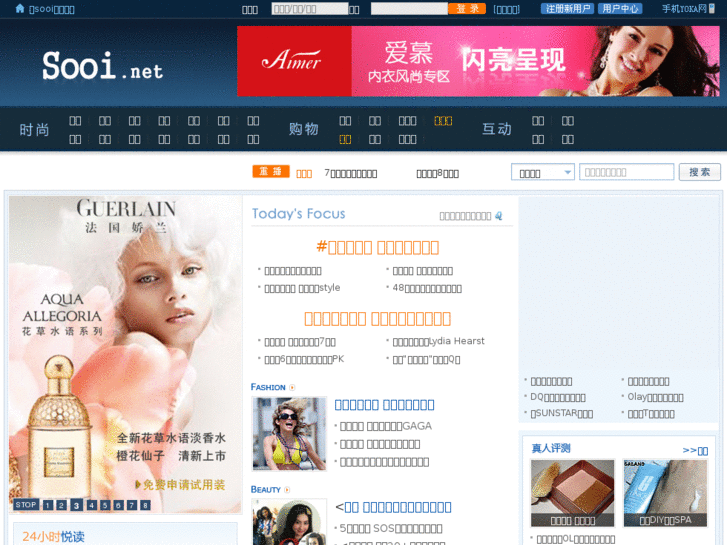Switch slideshow to slide 5

point(105,505)
